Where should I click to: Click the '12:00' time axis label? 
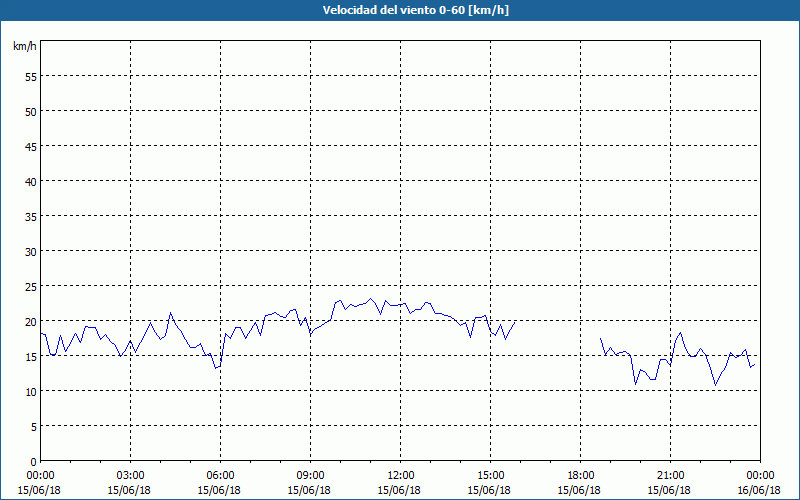399,476
